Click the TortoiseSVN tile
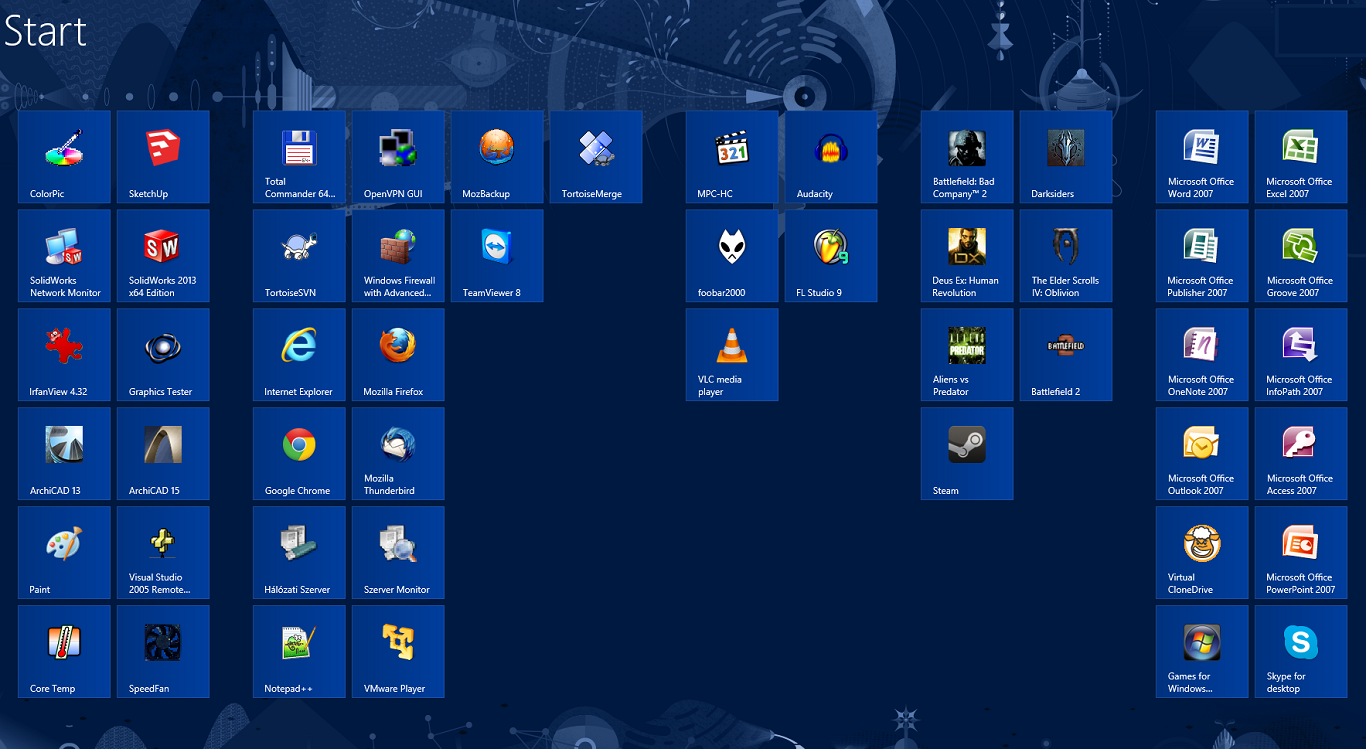Screen dimensions: 1366x749 (299, 256)
